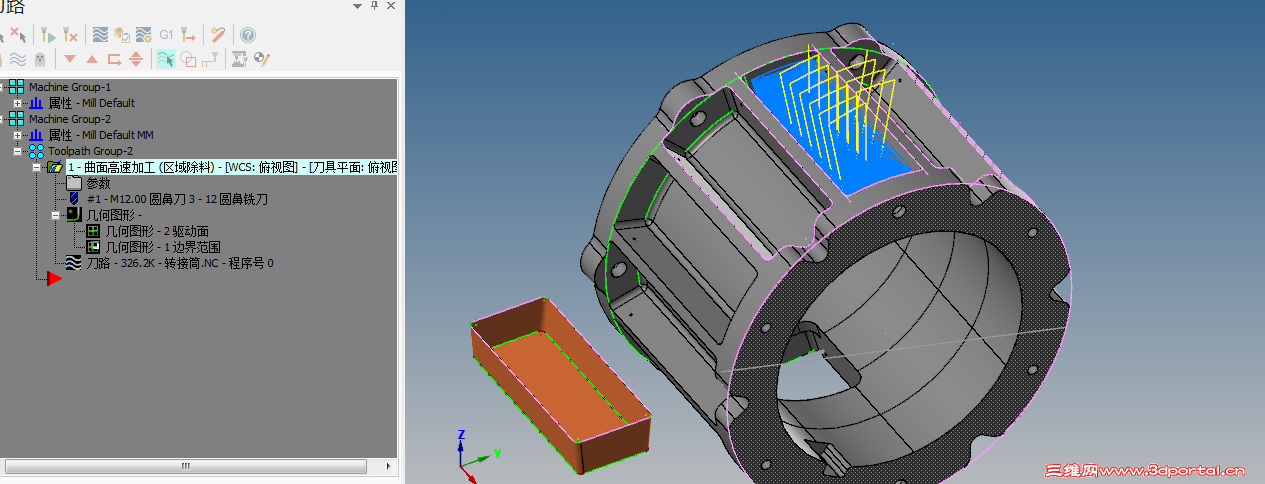The width and height of the screenshot is (1265, 484).
Task: Position insert arrow after selected operation
Action: (x=115, y=59)
